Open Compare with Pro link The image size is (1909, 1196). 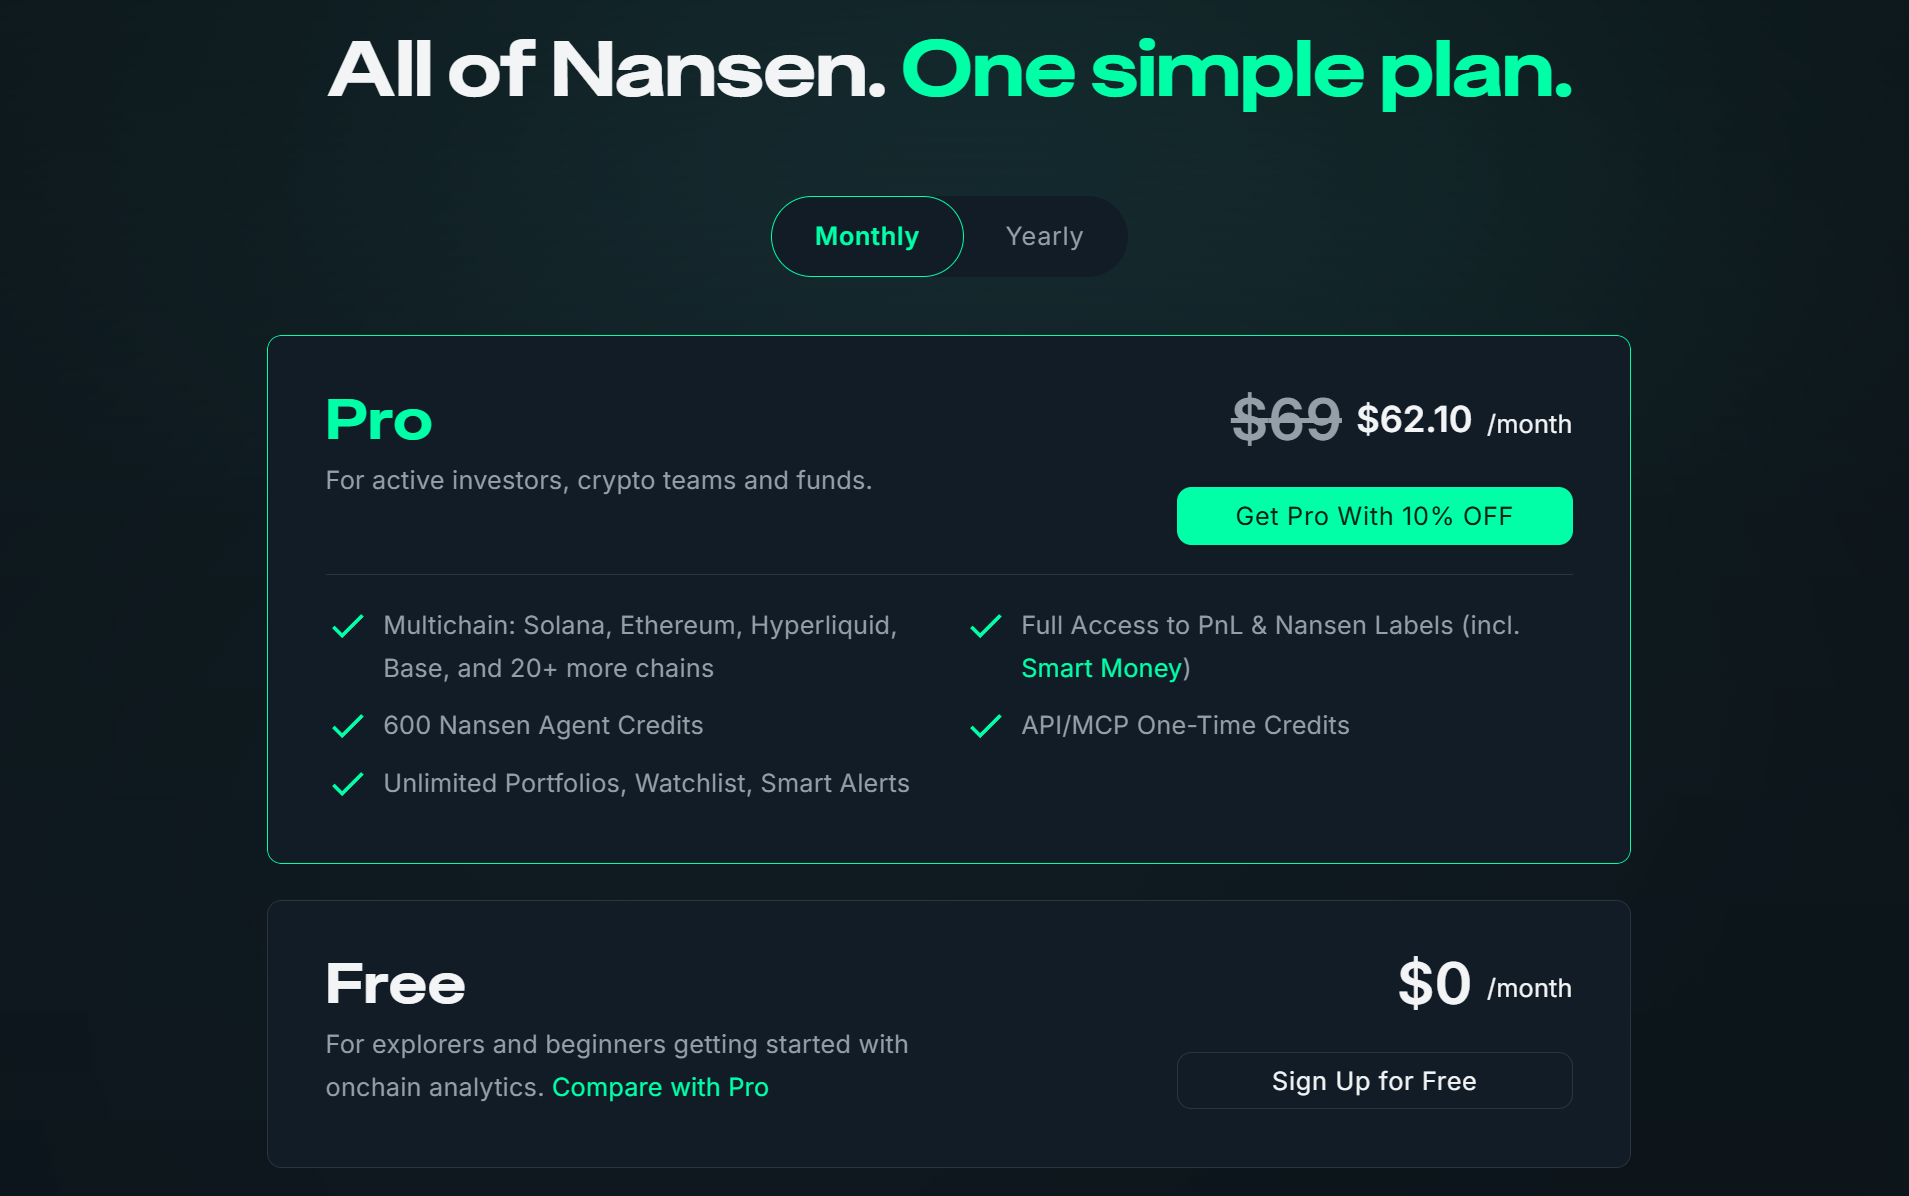660,1087
